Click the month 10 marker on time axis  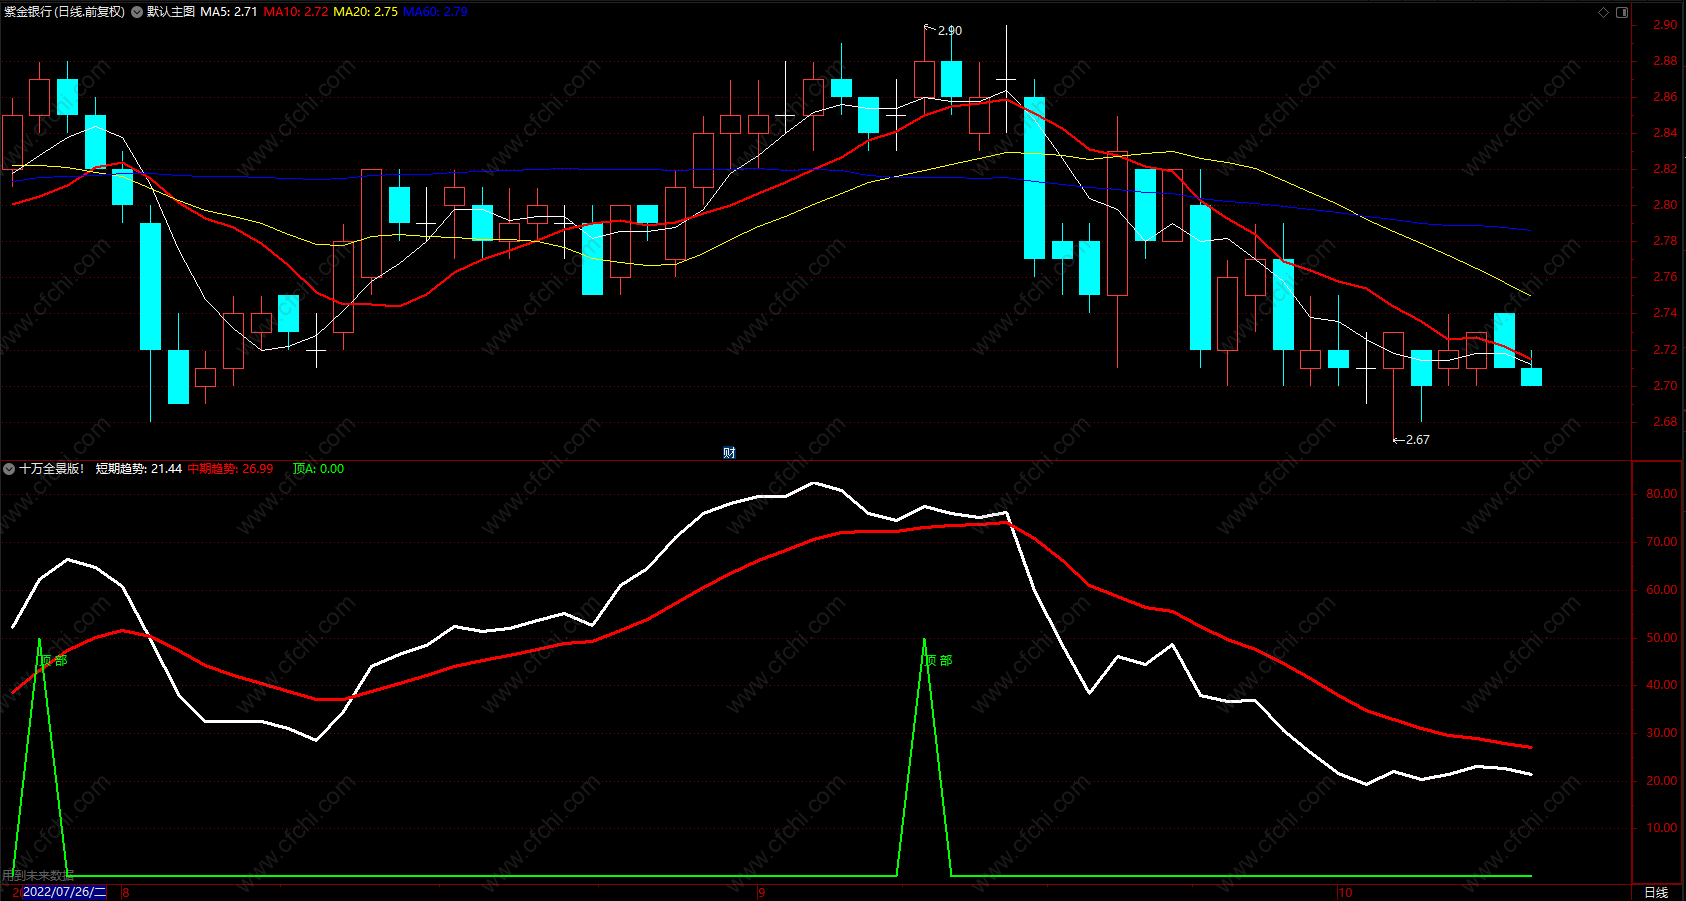point(1345,892)
